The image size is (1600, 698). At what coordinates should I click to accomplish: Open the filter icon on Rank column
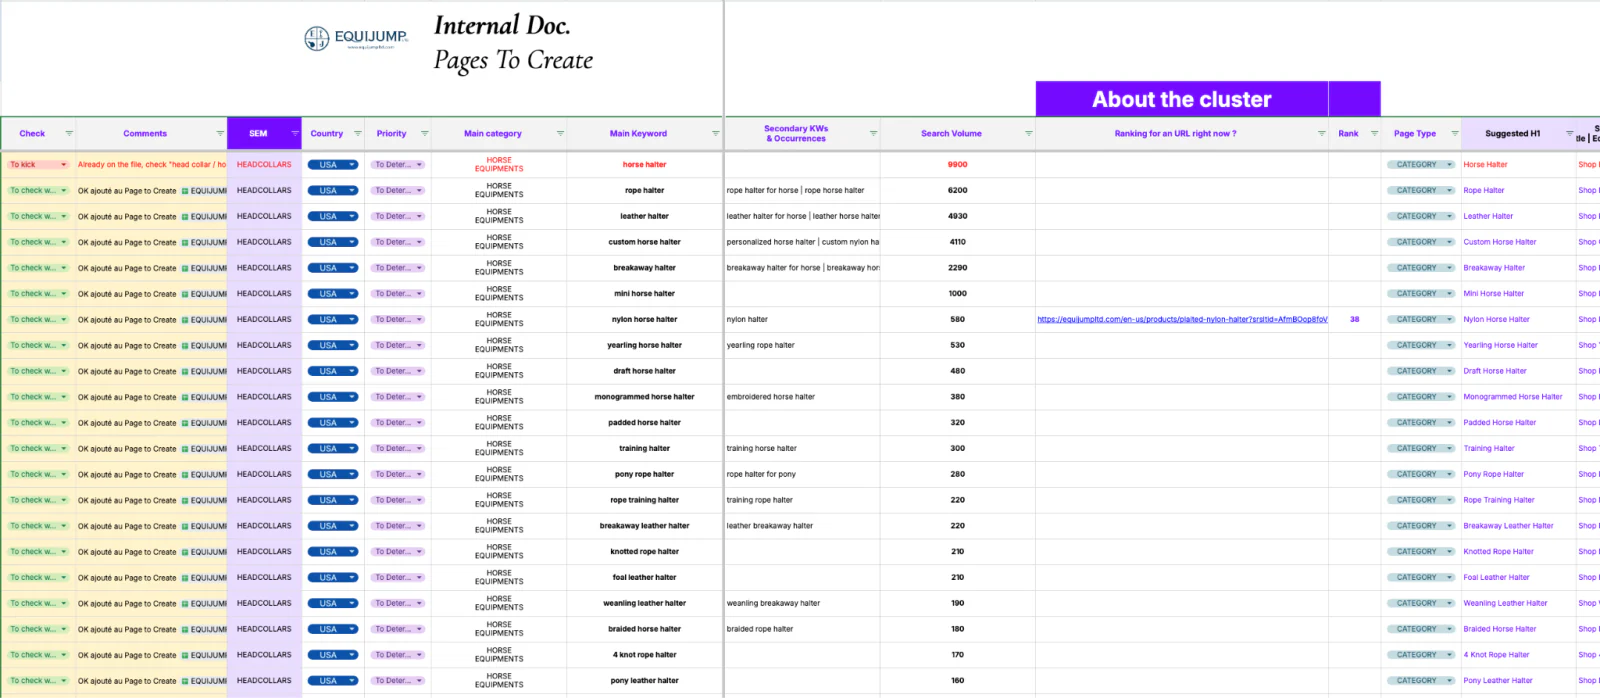click(1374, 133)
